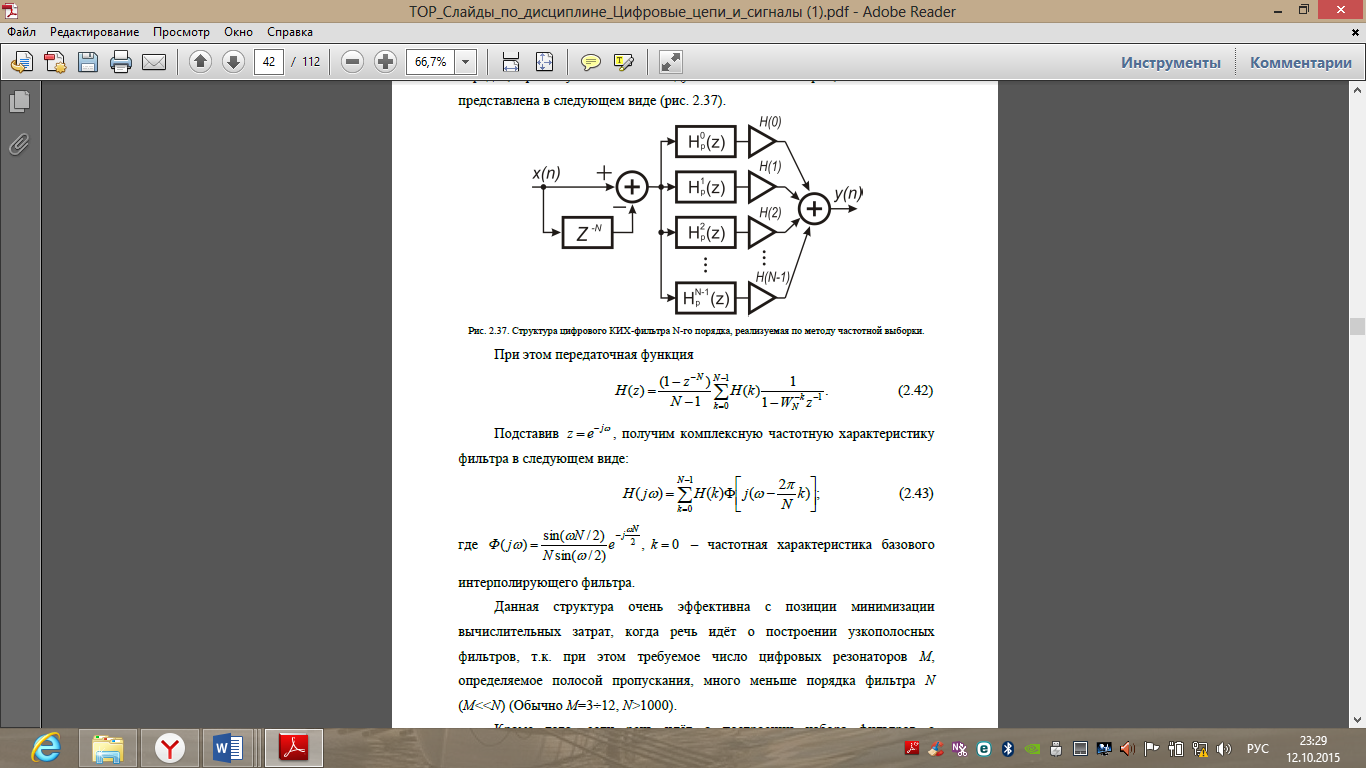This screenshot has width=1366, height=768.
Task: Click the fit one full page icon
Action: click(x=544, y=62)
